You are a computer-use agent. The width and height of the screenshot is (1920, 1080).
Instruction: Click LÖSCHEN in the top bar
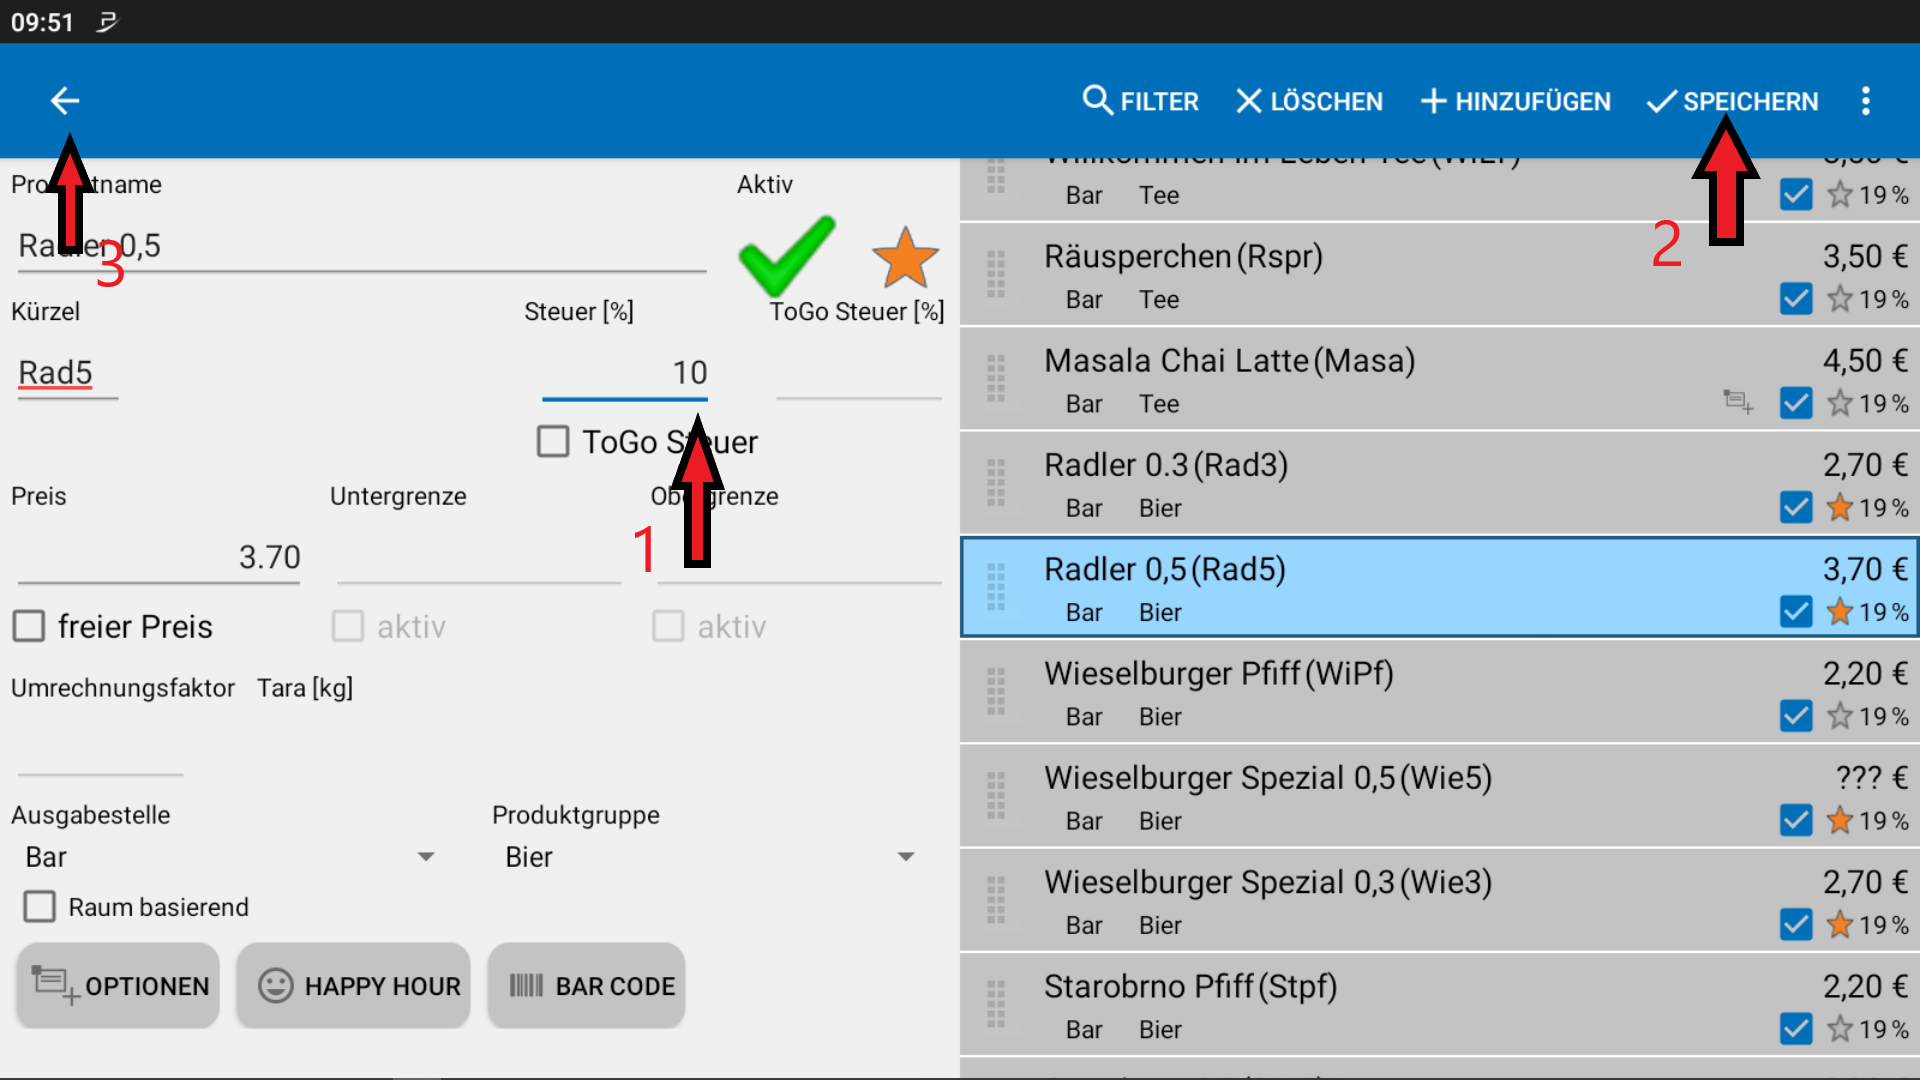pyautogui.click(x=1309, y=101)
